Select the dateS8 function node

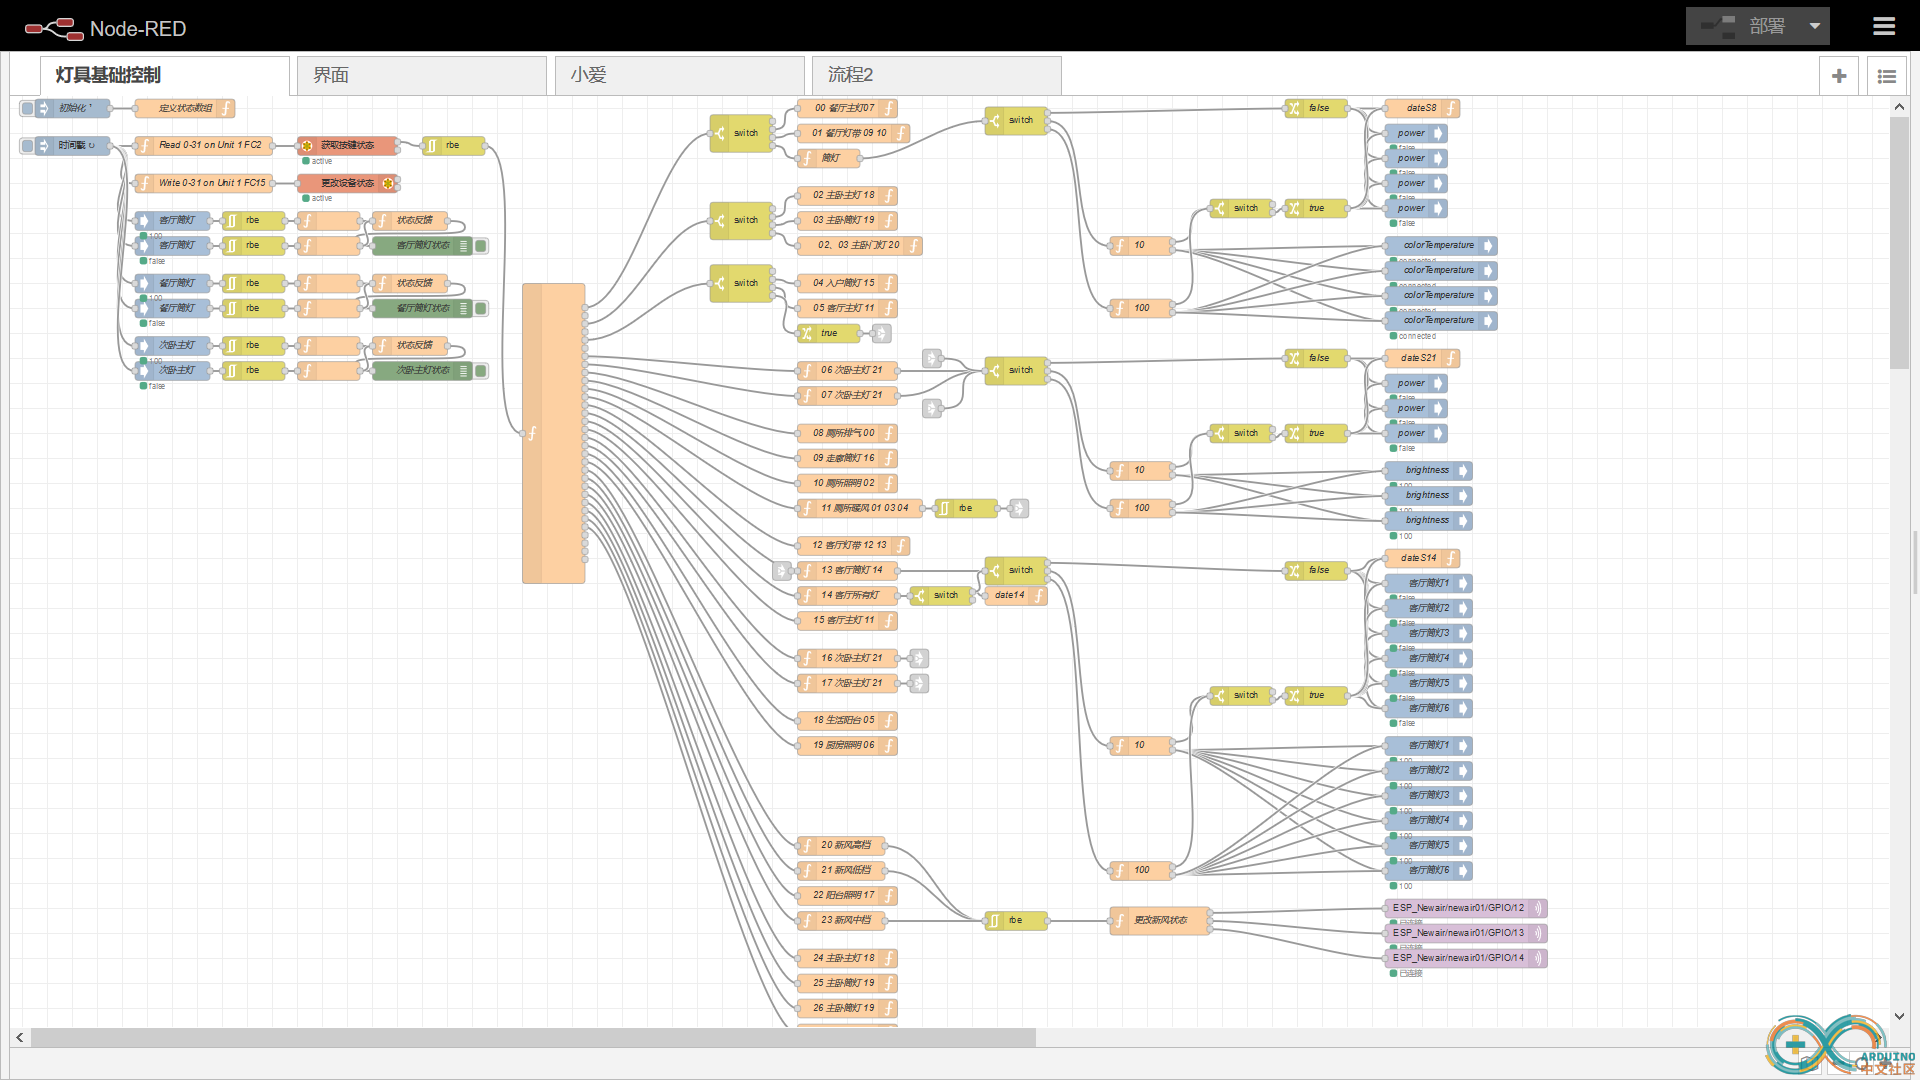(x=1422, y=108)
